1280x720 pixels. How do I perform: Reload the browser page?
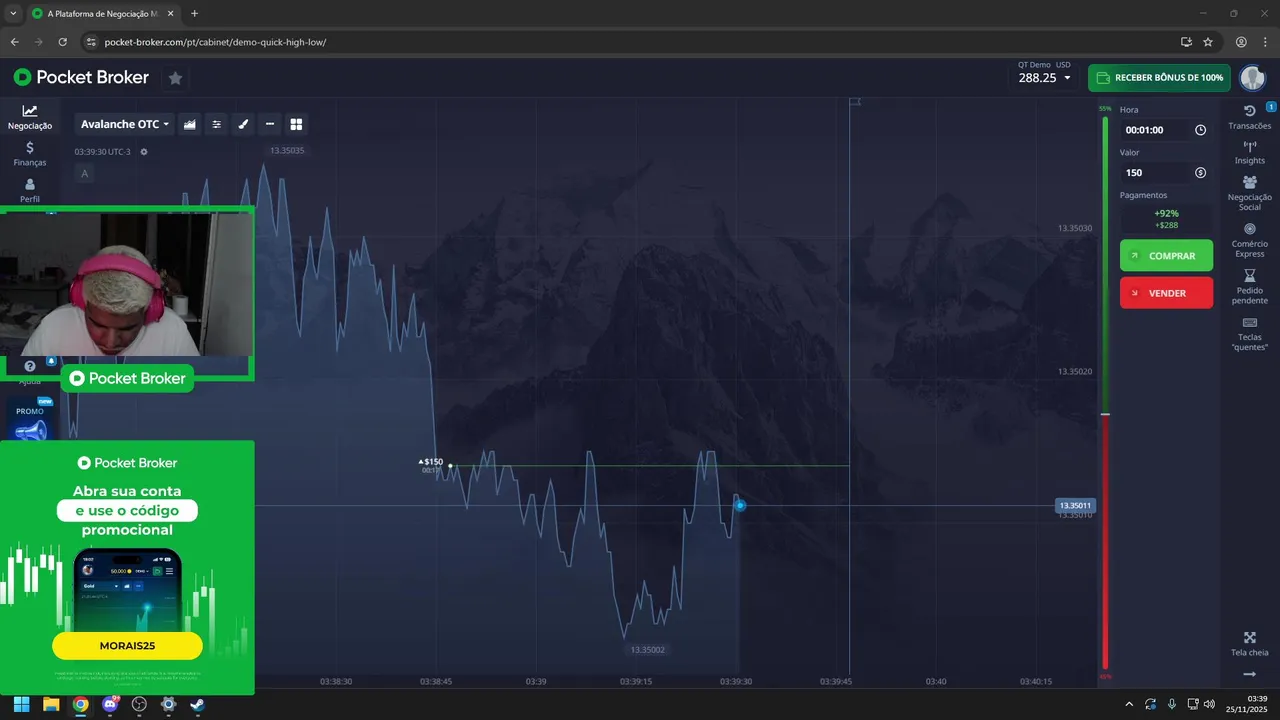63,42
